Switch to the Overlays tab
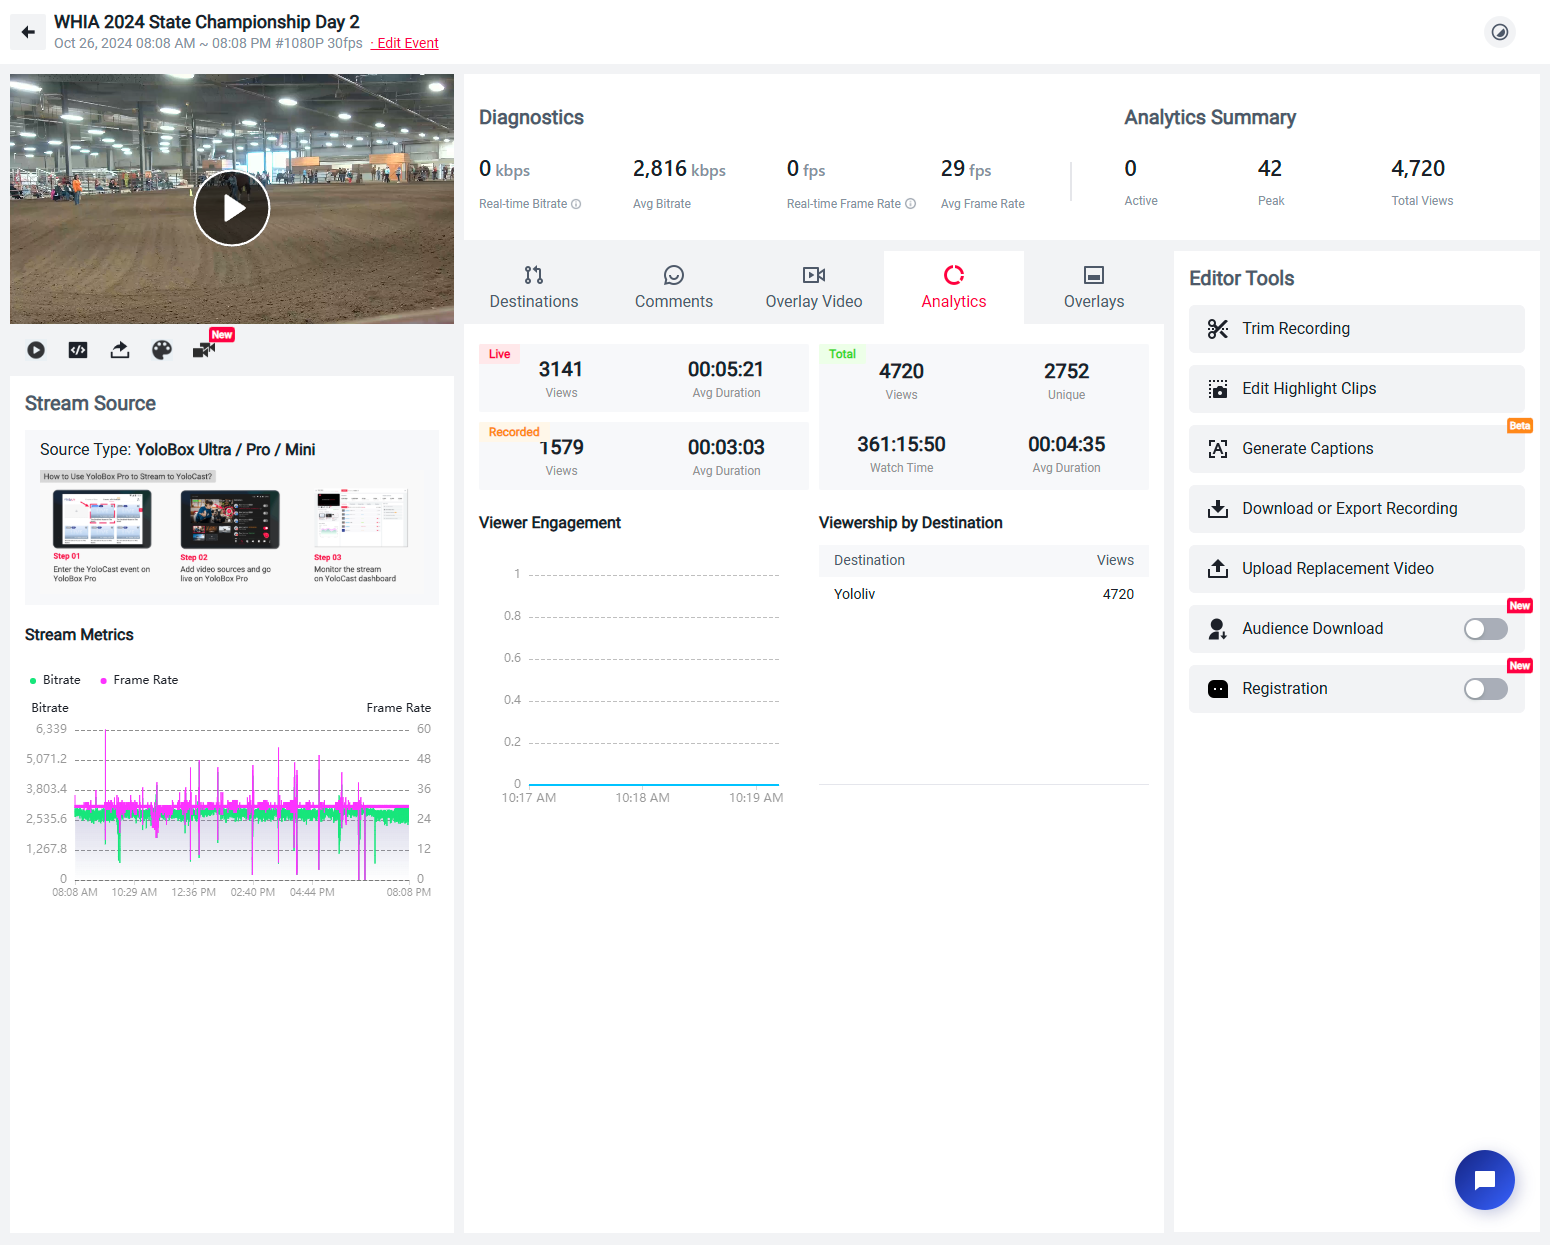The image size is (1550, 1245). click(1093, 287)
